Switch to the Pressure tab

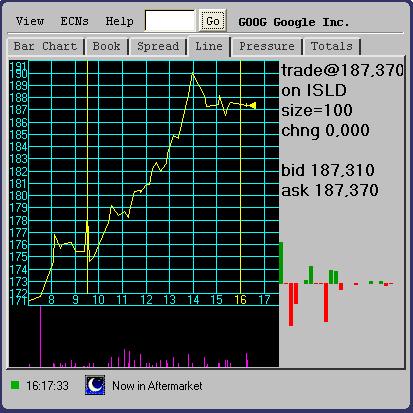pos(267,46)
